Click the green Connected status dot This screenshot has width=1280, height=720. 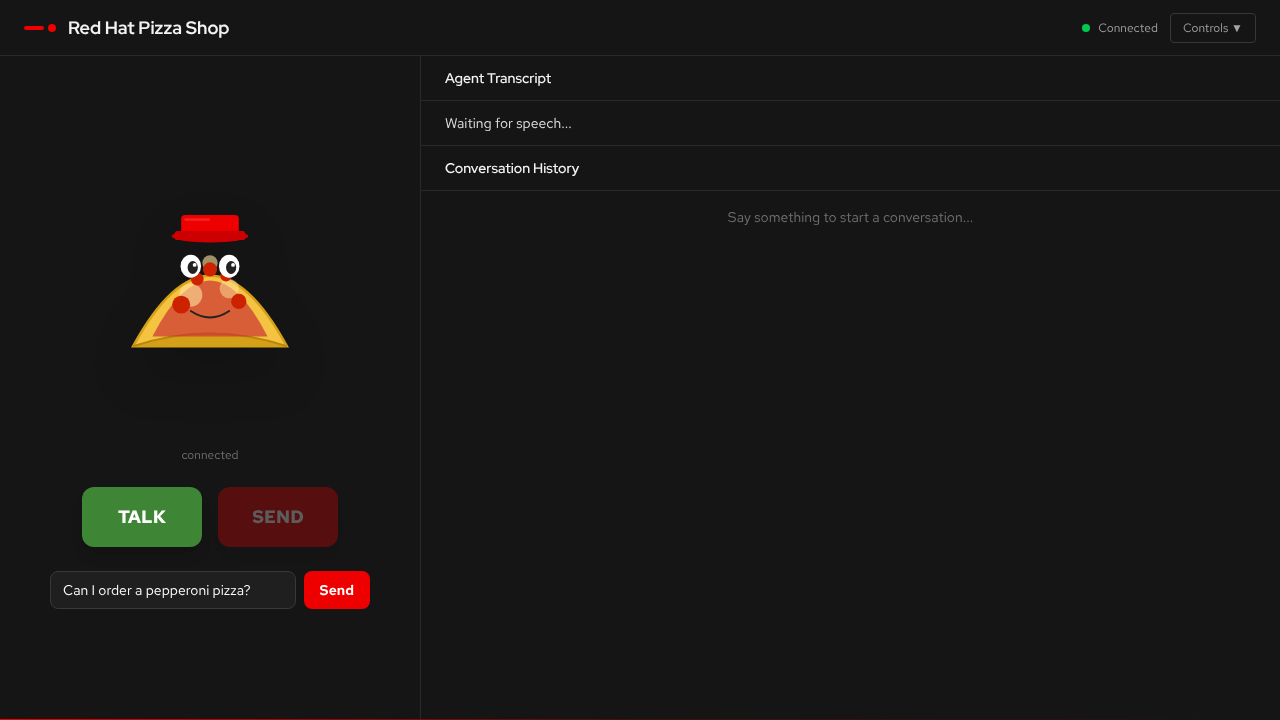(1085, 28)
